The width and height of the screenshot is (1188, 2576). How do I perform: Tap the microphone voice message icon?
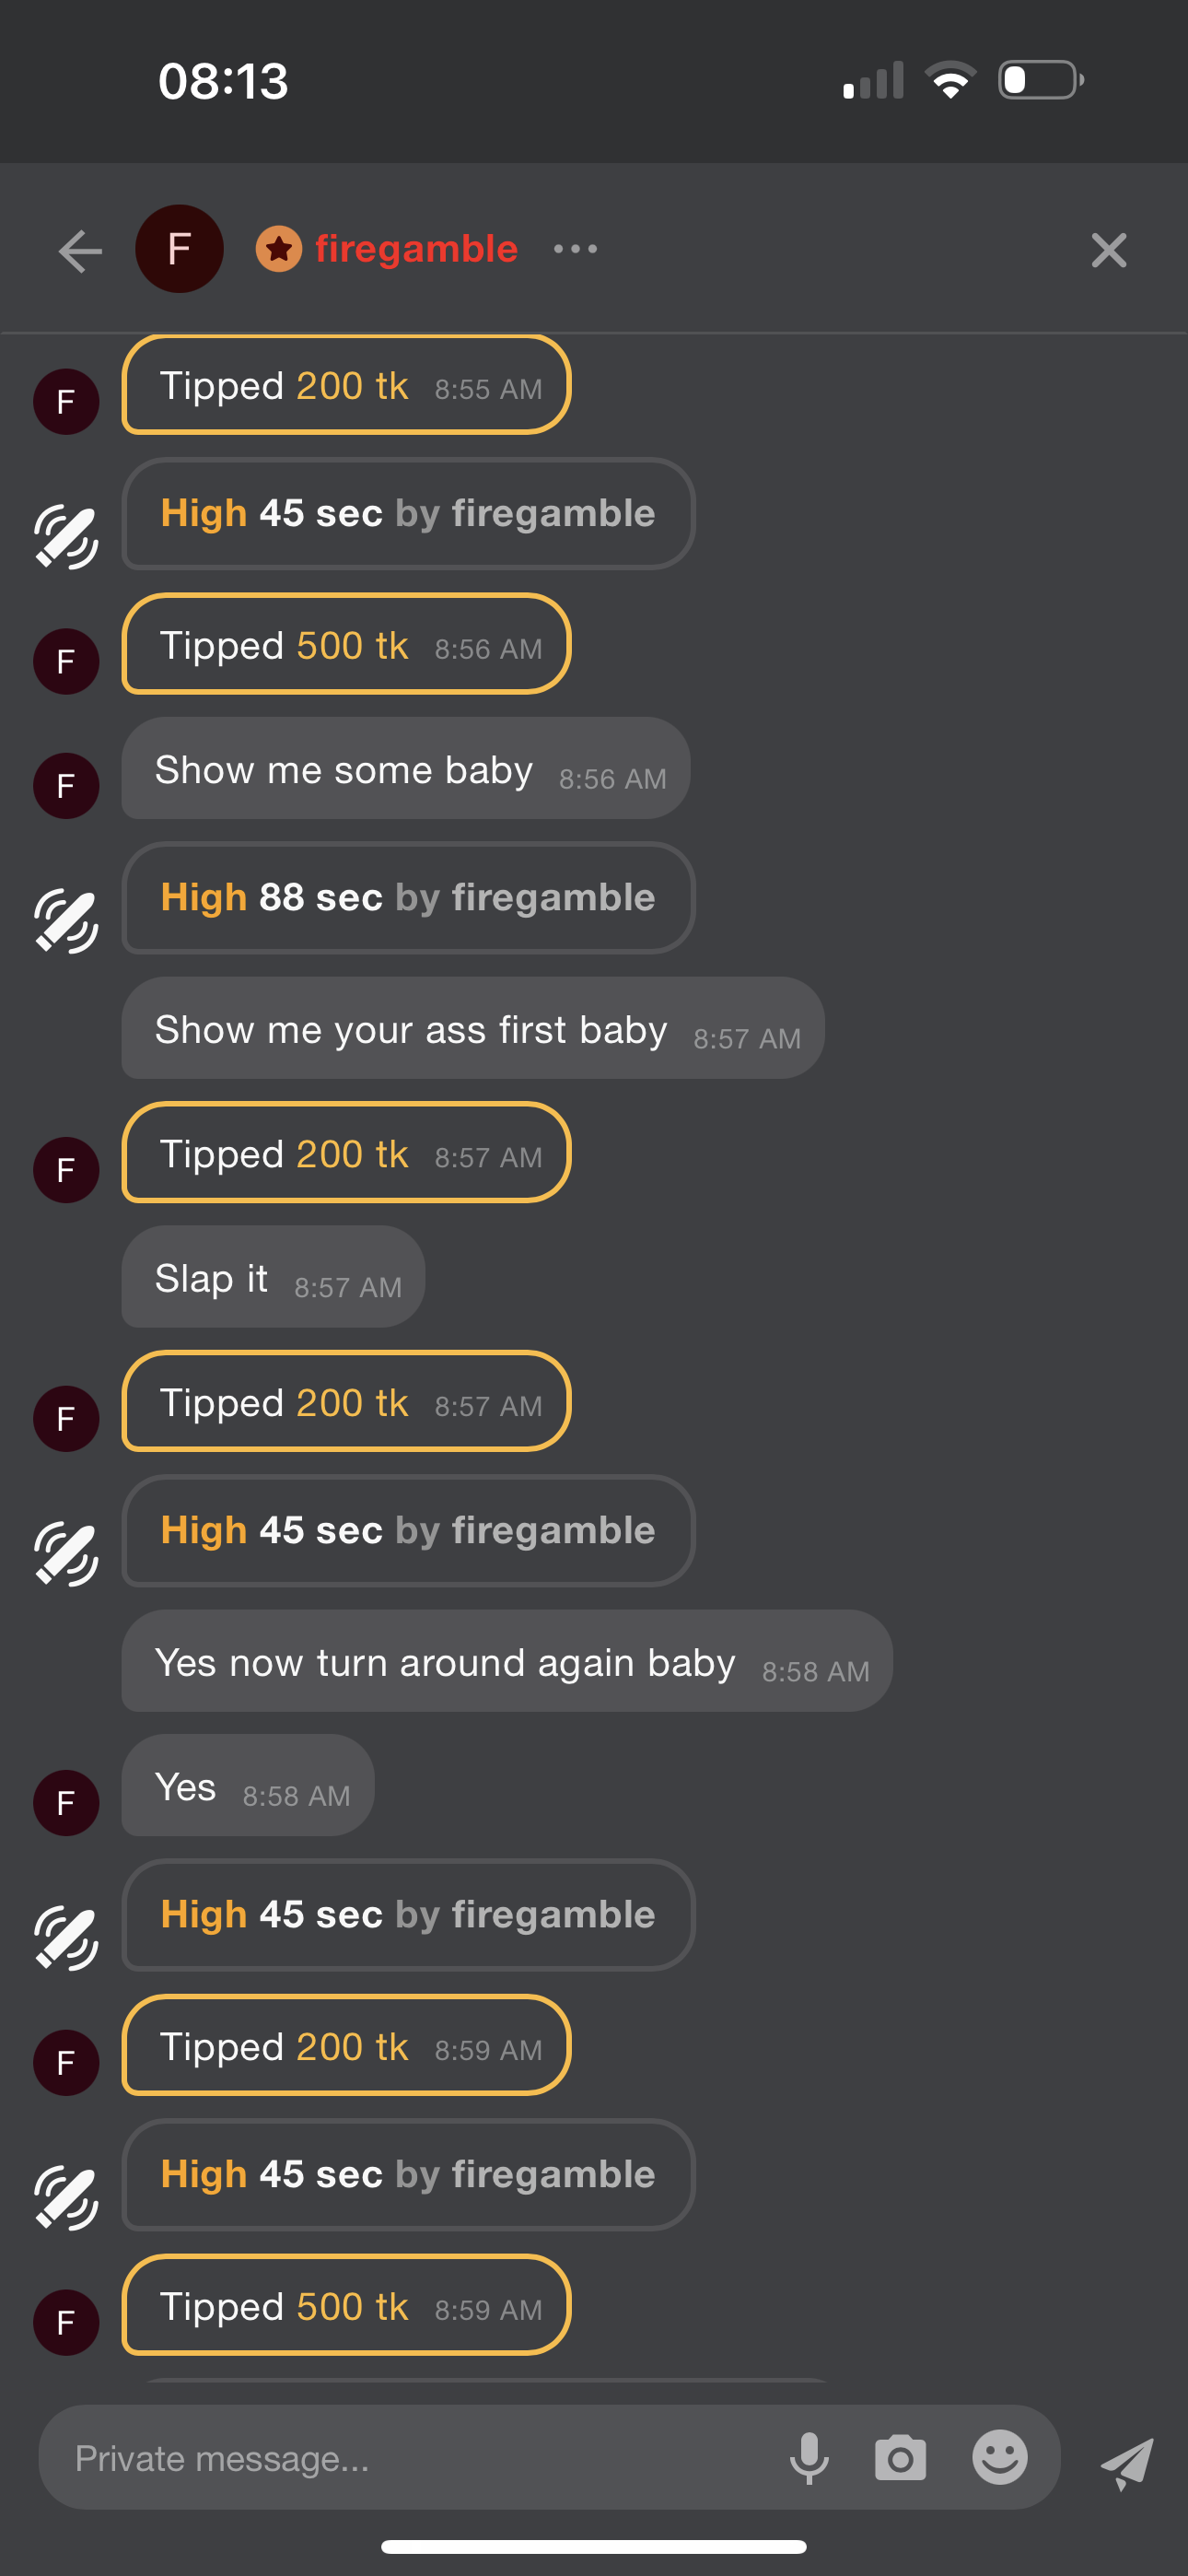pyautogui.click(x=809, y=2457)
